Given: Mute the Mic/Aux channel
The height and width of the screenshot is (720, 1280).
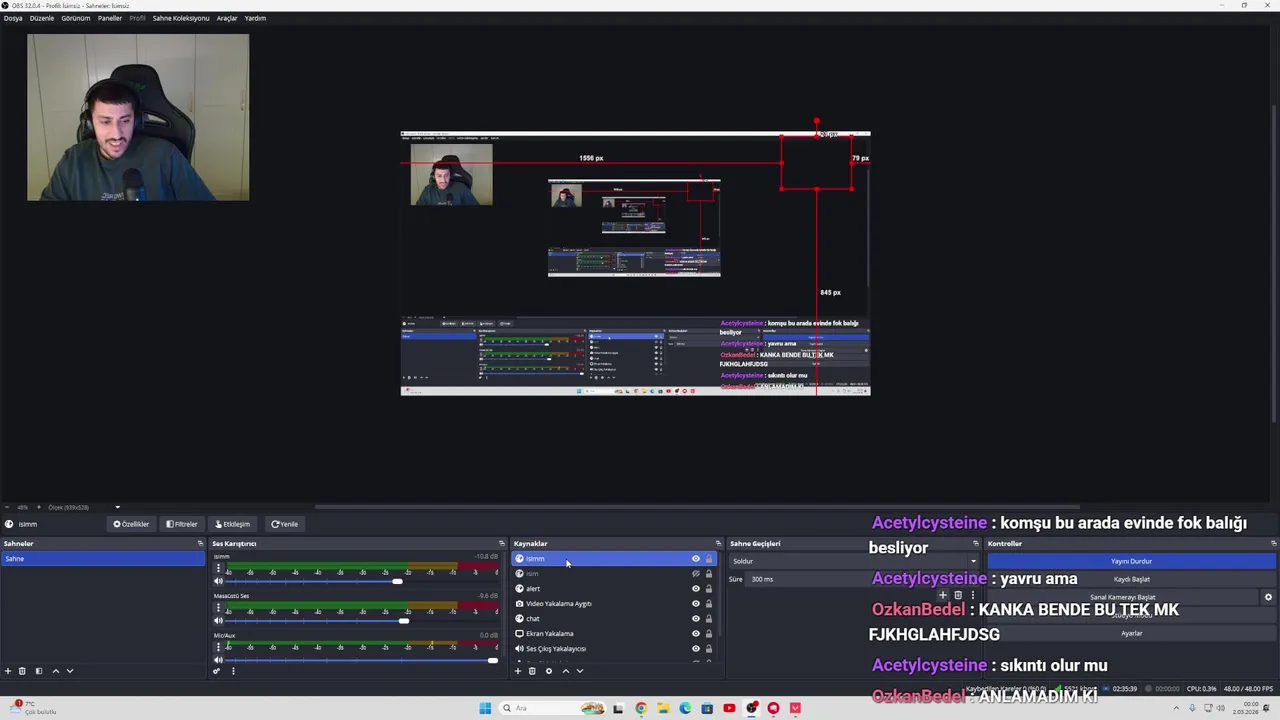Looking at the screenshot, I should click(218, 660).
